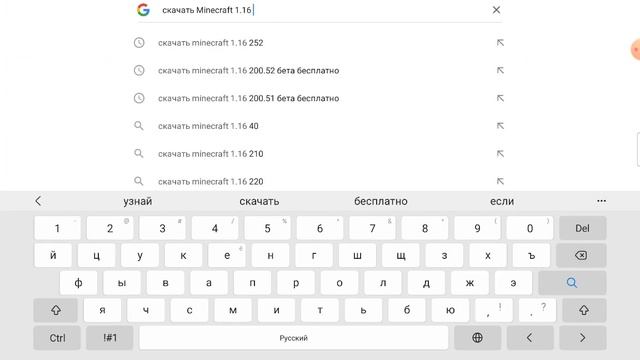Click magnifier icon beside '1.16 210'

[x=139, y=153]
